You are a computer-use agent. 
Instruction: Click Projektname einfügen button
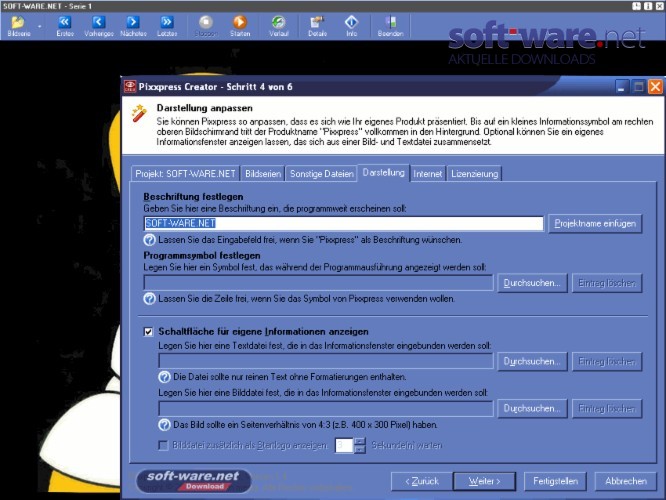click(x=595, y=223)
